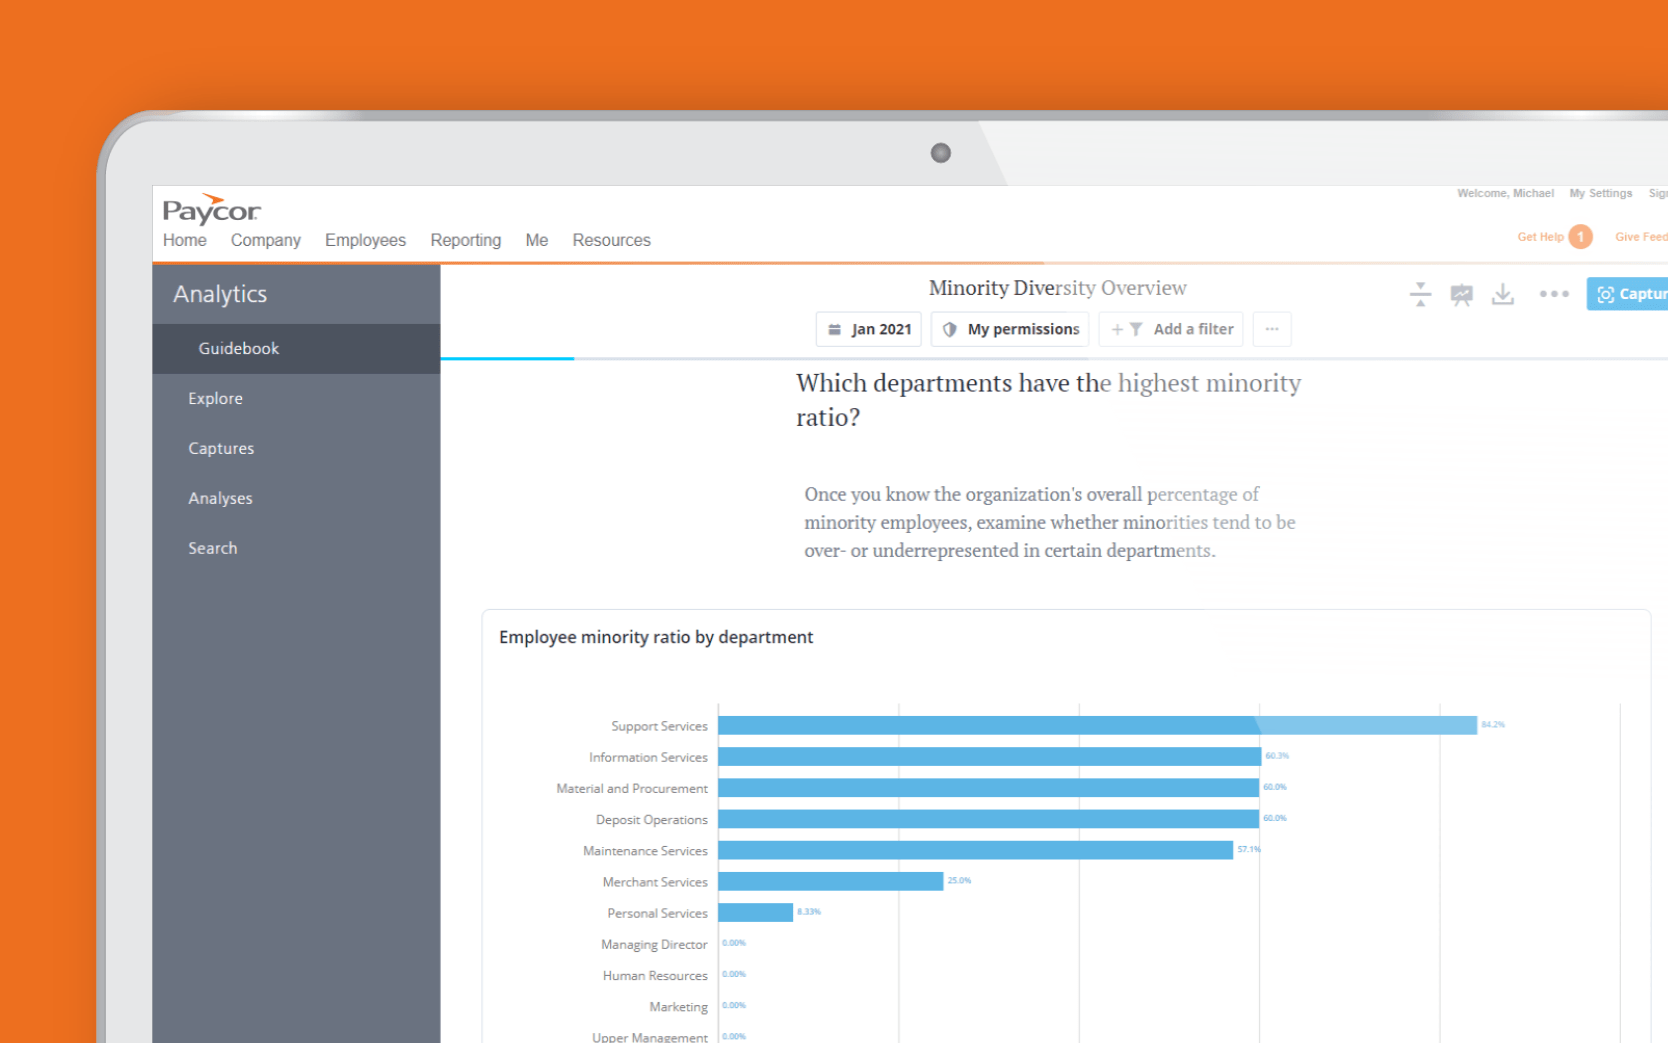
Task: Click the Human Resources axis label
Action: point(655,975)
